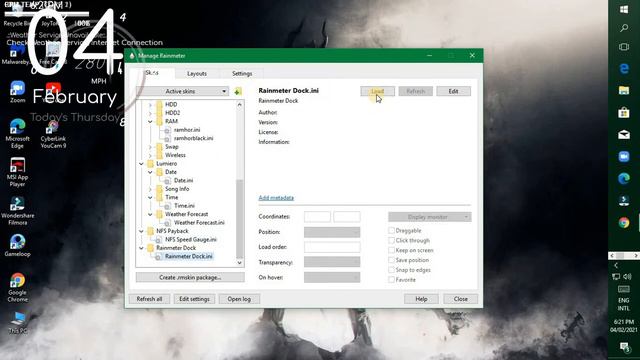Click the Edit settings button
640x360 pixels.
coord(194,299)
